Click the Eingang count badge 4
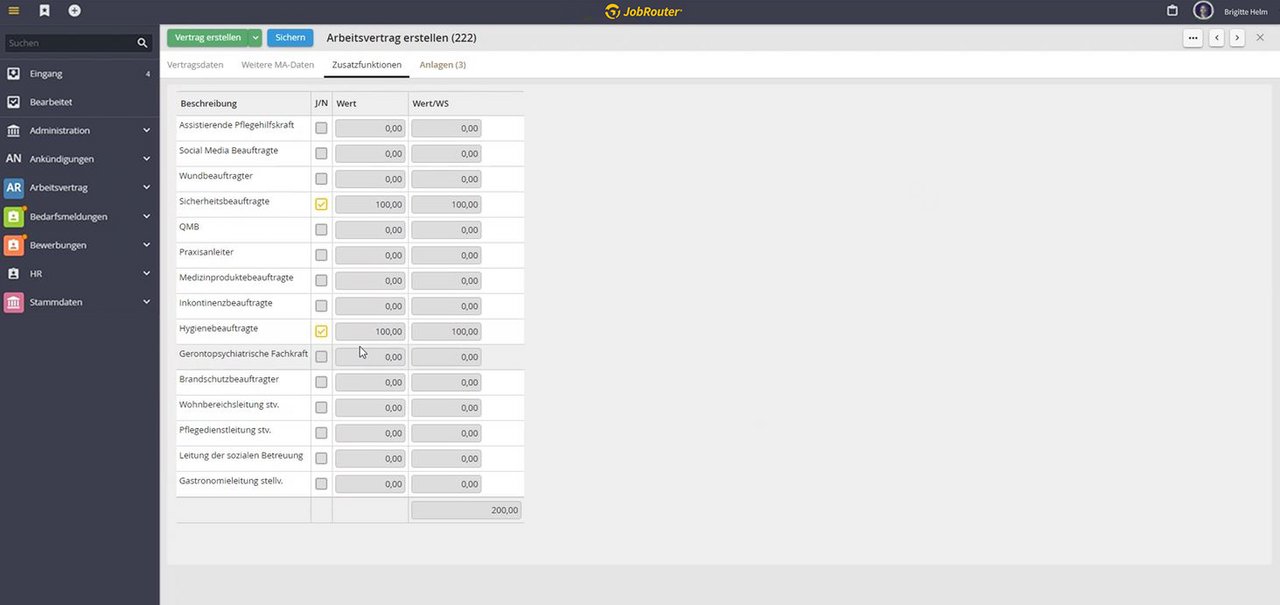The image size is (1280, 605). [148, 74]
